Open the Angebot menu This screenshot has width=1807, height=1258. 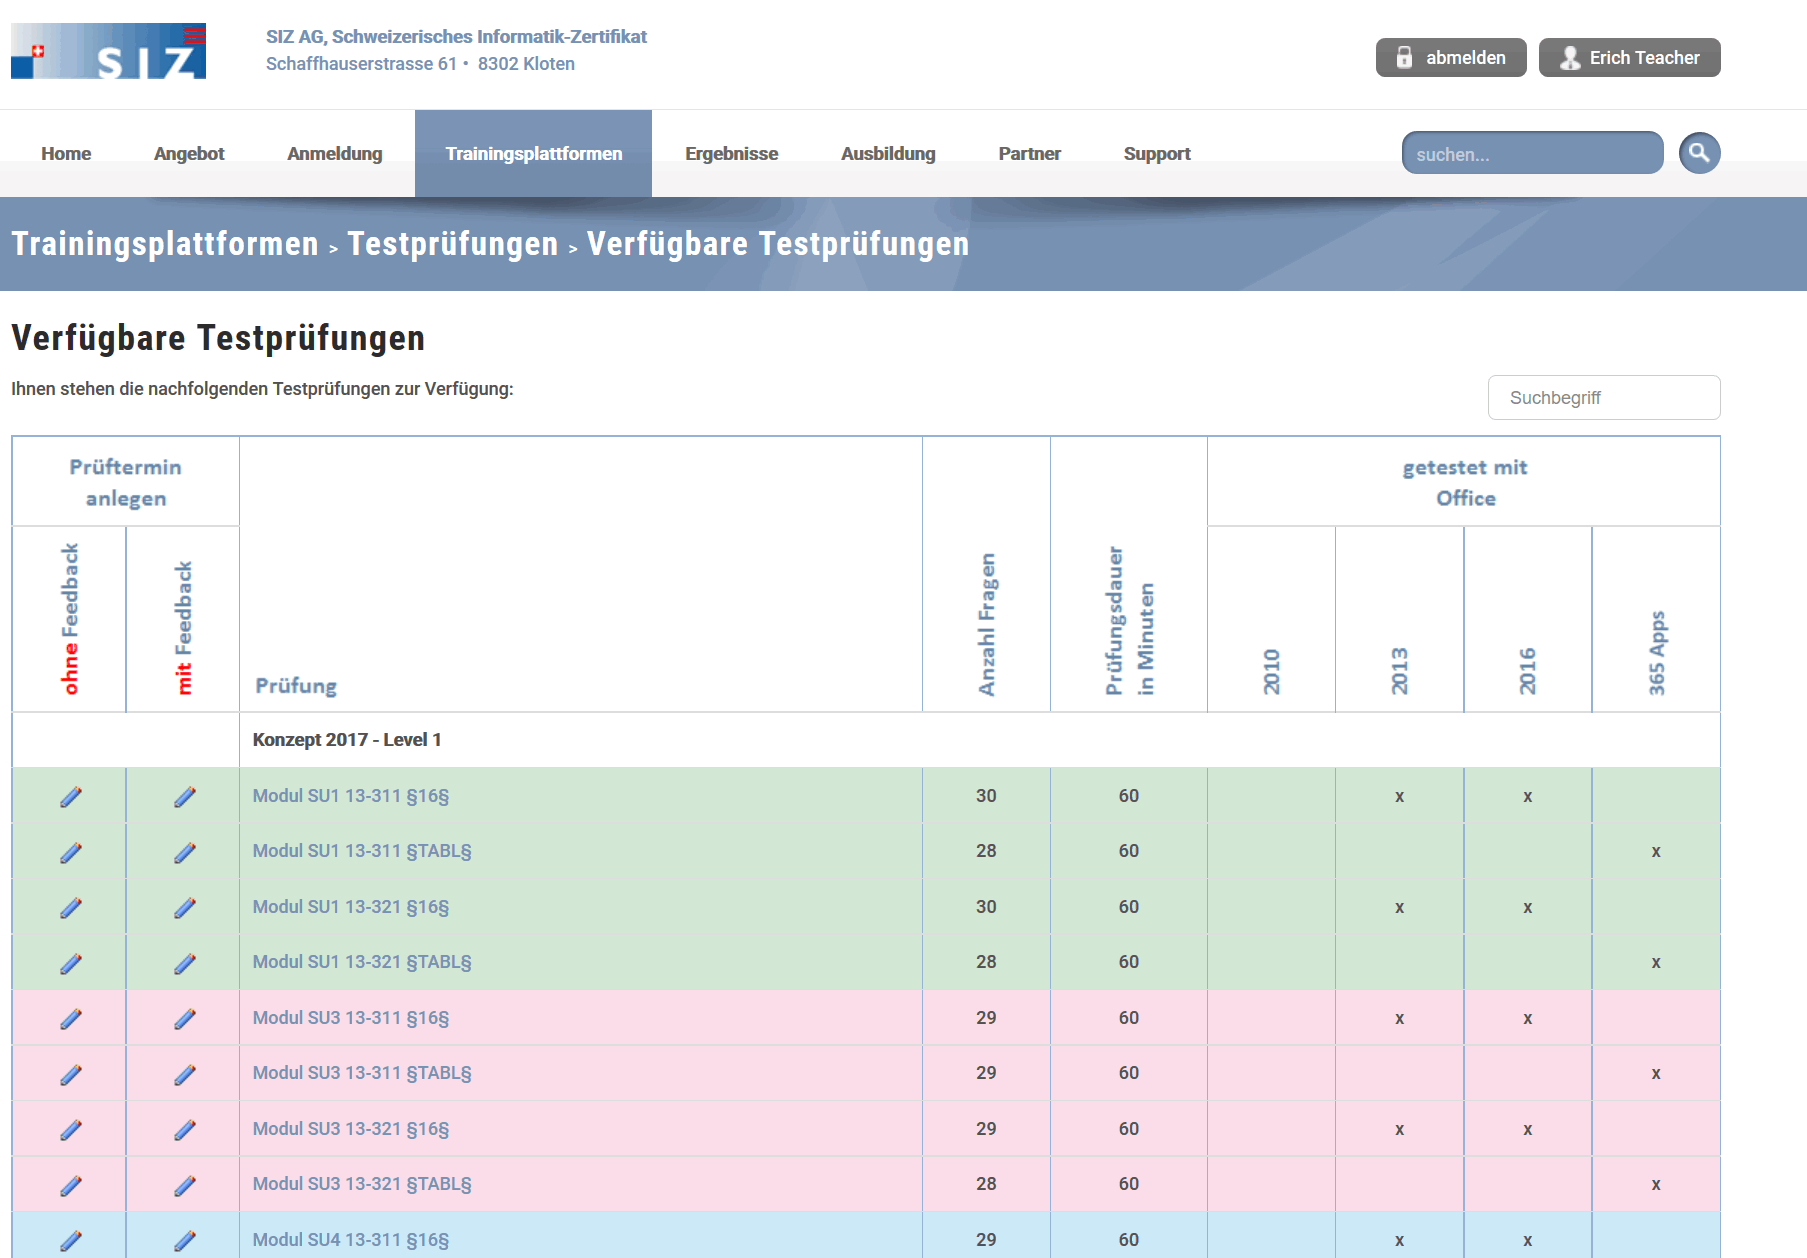[x=189, y=153]
